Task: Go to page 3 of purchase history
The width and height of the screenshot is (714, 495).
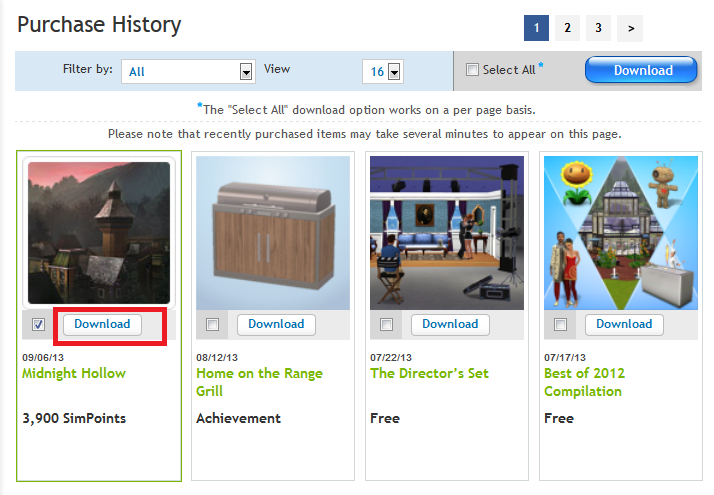Action: [598, 28]
